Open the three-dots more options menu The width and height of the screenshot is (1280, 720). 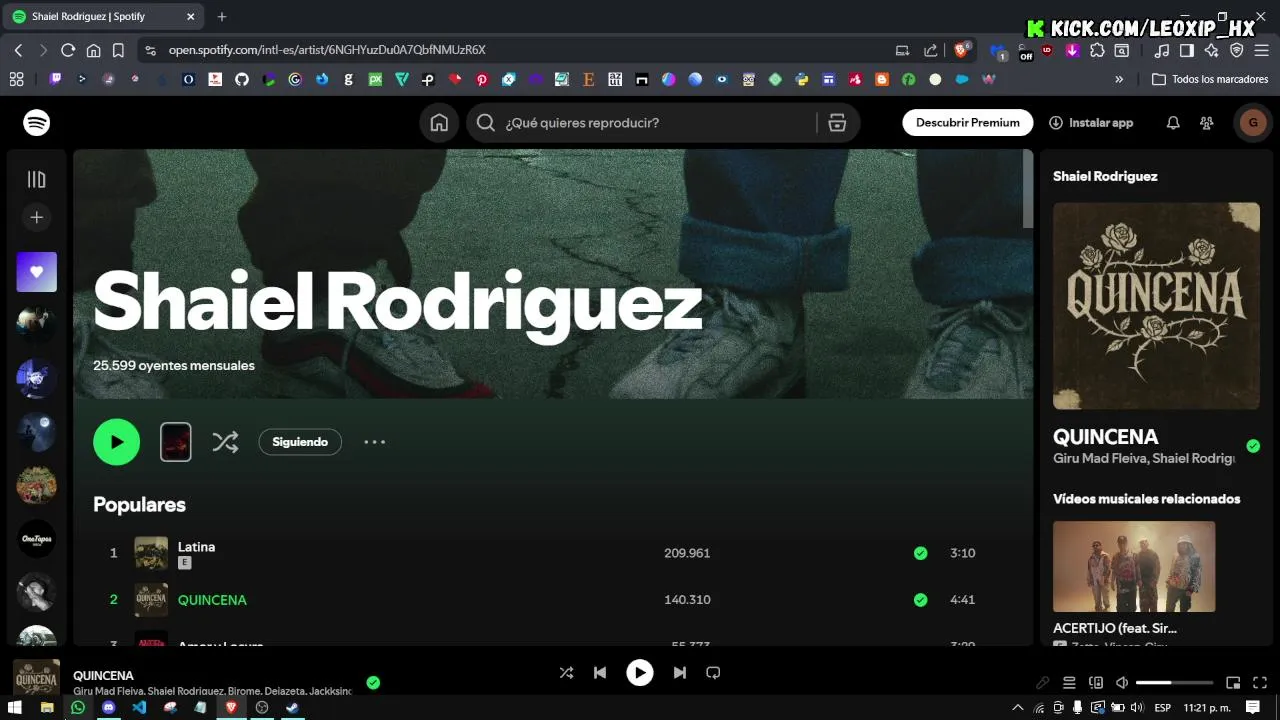tap(374, 442)
